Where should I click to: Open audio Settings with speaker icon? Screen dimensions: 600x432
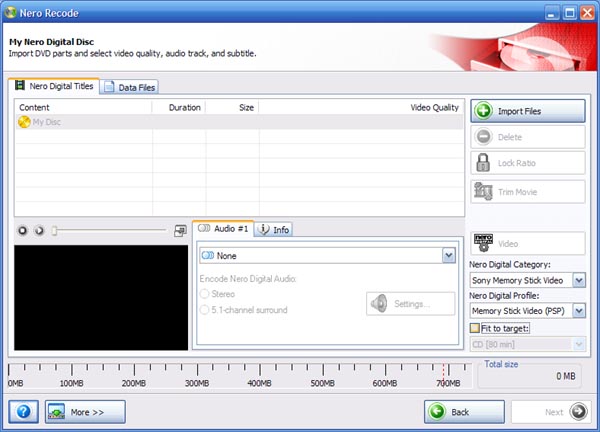(411, 304)
